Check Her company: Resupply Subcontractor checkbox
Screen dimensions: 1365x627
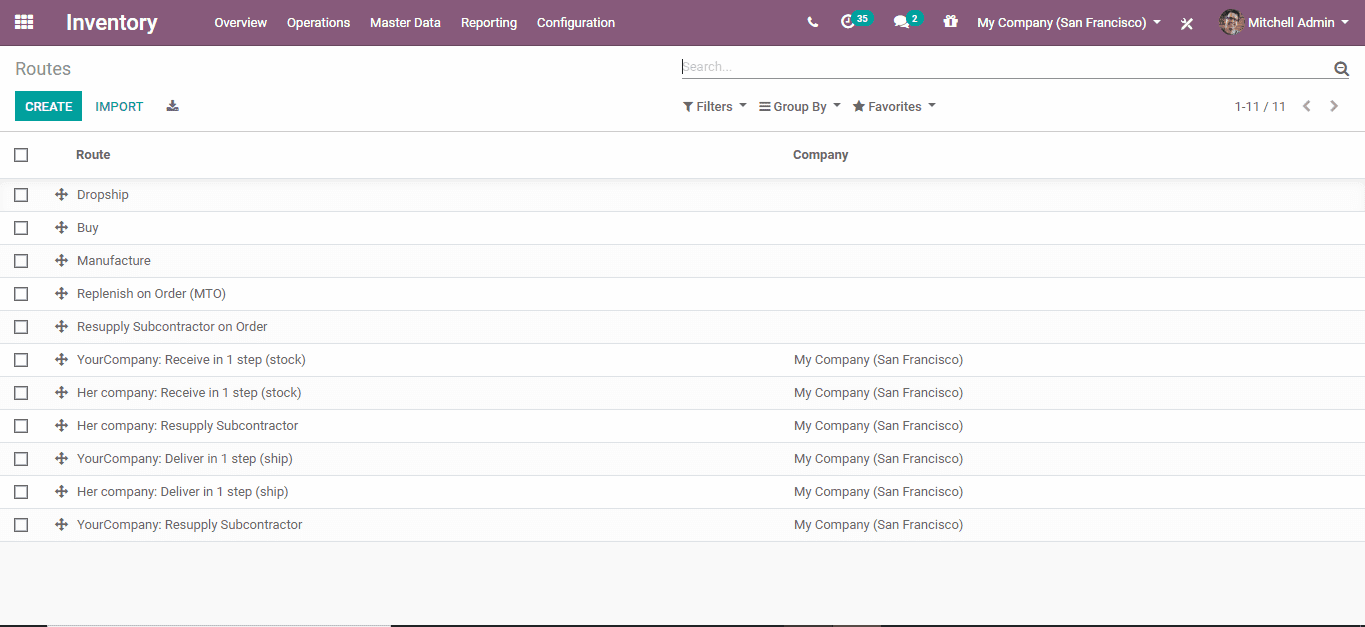click(x=21, y=426)
